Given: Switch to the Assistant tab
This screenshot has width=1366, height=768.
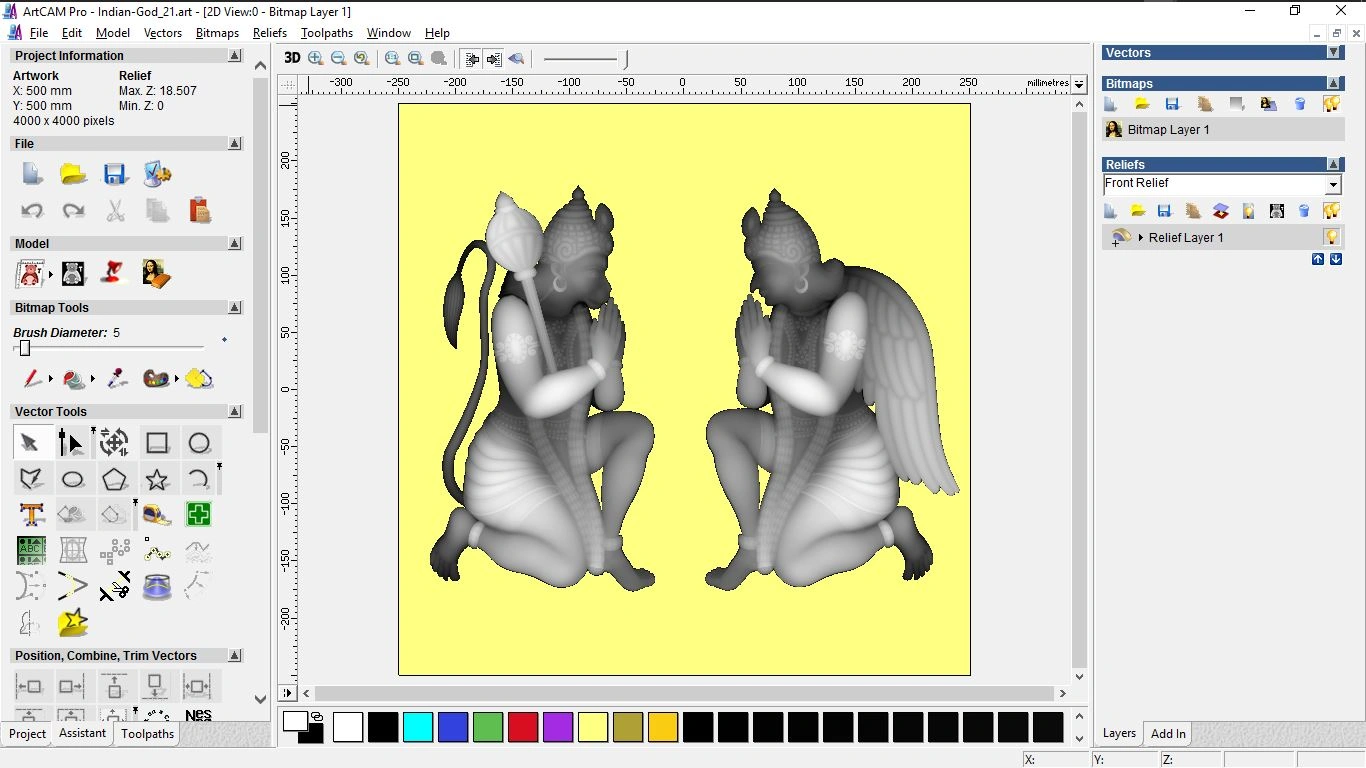Looking at the screenshot, I should 82,733.
